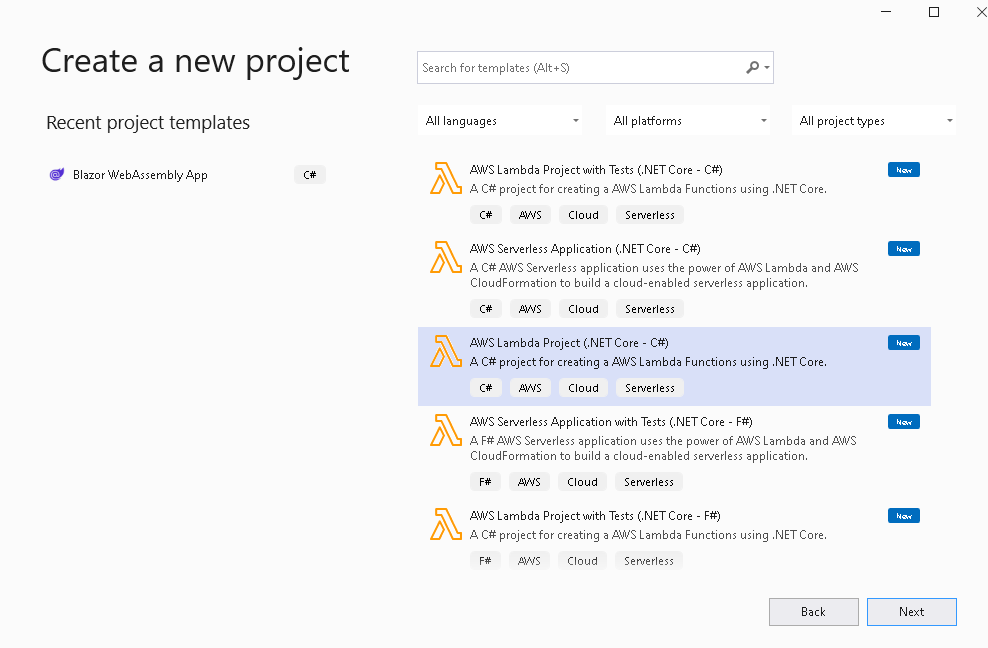Maximize the Create a new project window
The height and width of the screenshot is (648, 988).
pos(934,12)
